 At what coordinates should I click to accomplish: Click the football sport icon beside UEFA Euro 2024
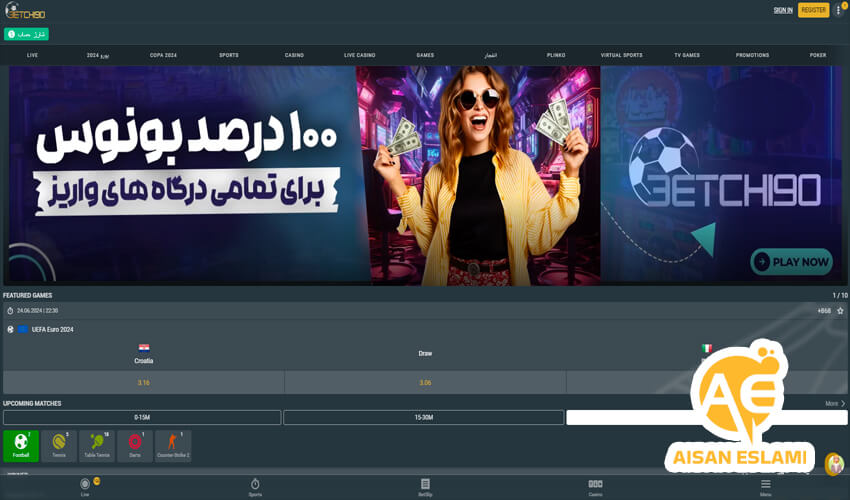(10, 329)
